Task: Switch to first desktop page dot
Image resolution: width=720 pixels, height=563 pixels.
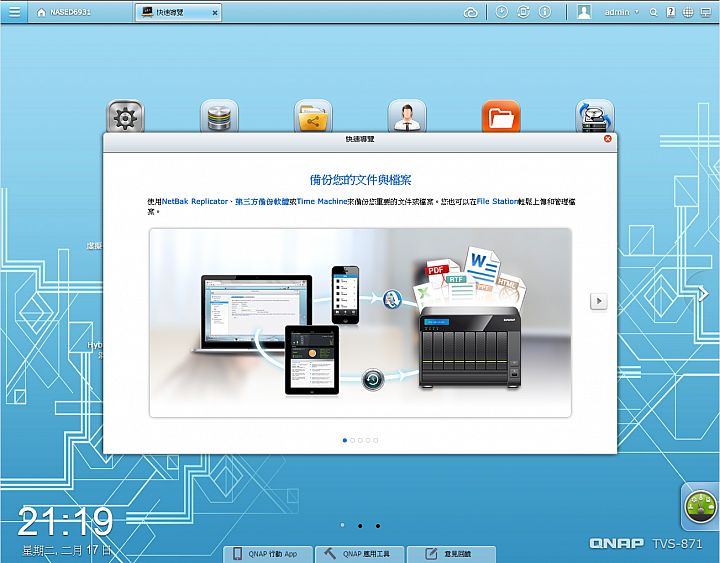Action: pyautogui.click(x=343, y=525)
